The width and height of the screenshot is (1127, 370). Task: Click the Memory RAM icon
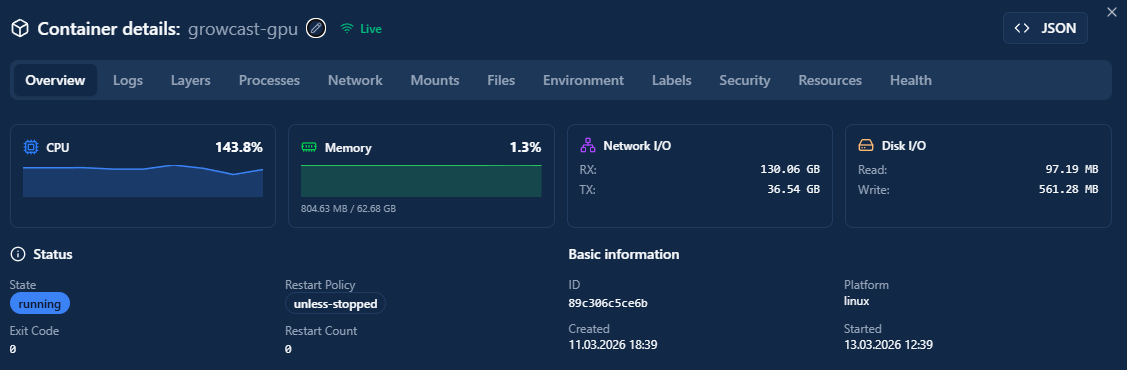coord(309,147)
